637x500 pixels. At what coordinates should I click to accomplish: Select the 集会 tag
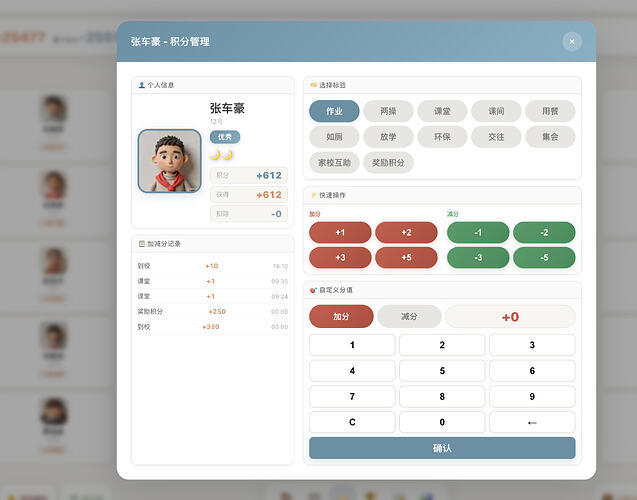550,137
